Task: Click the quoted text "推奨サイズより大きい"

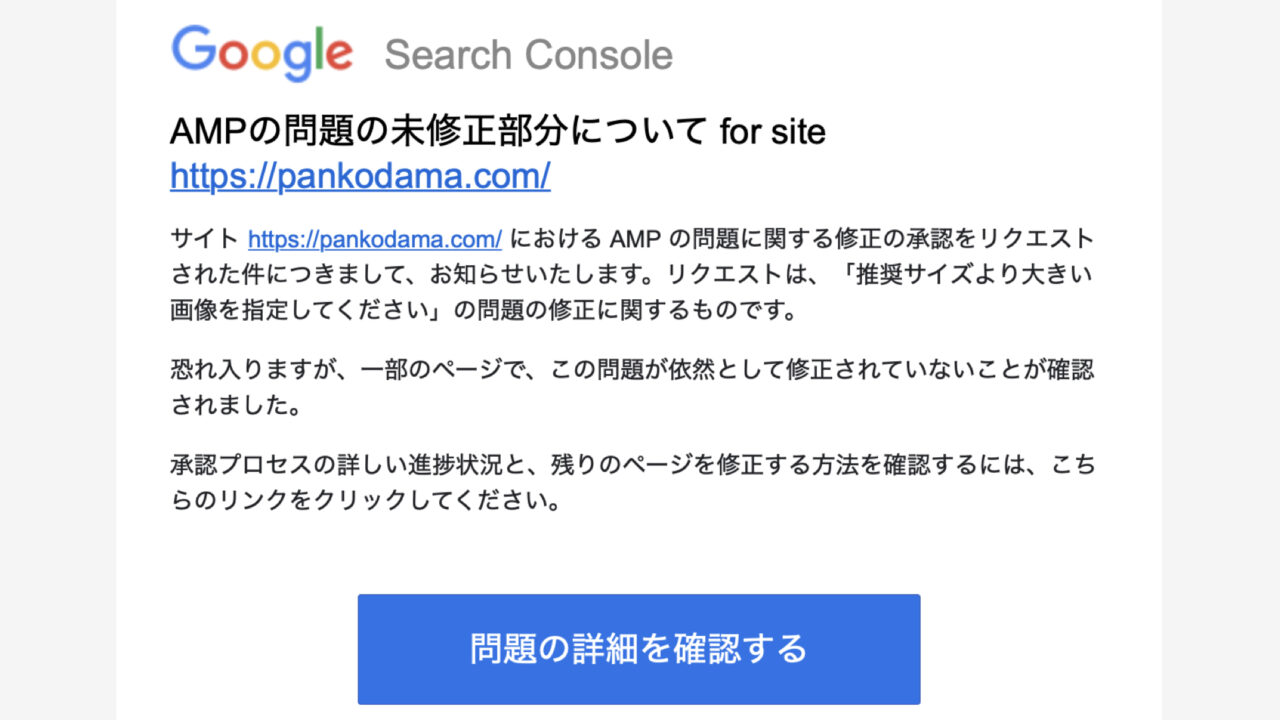Action: (974, 275)
